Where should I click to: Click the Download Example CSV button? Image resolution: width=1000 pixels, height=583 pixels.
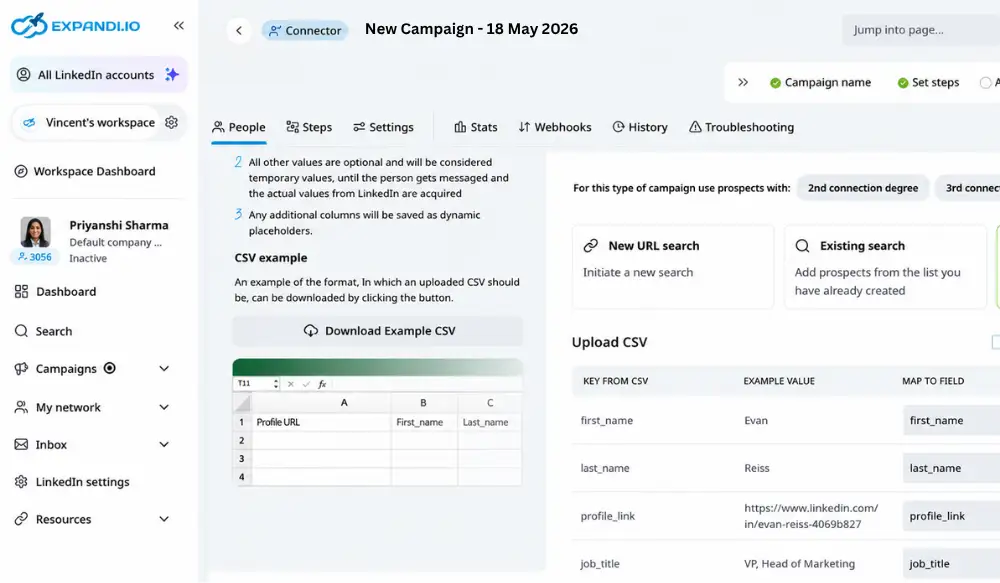(x=378, y=331)
